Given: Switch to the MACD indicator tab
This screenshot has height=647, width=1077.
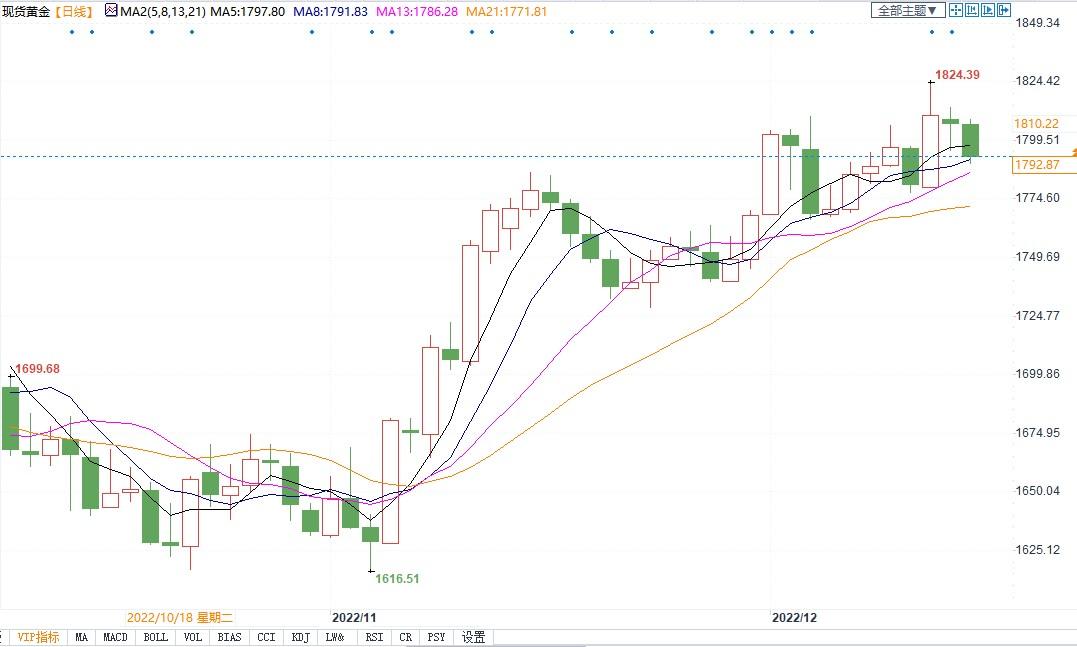Looking at the screenshot, I should click(x=115, y=637).
